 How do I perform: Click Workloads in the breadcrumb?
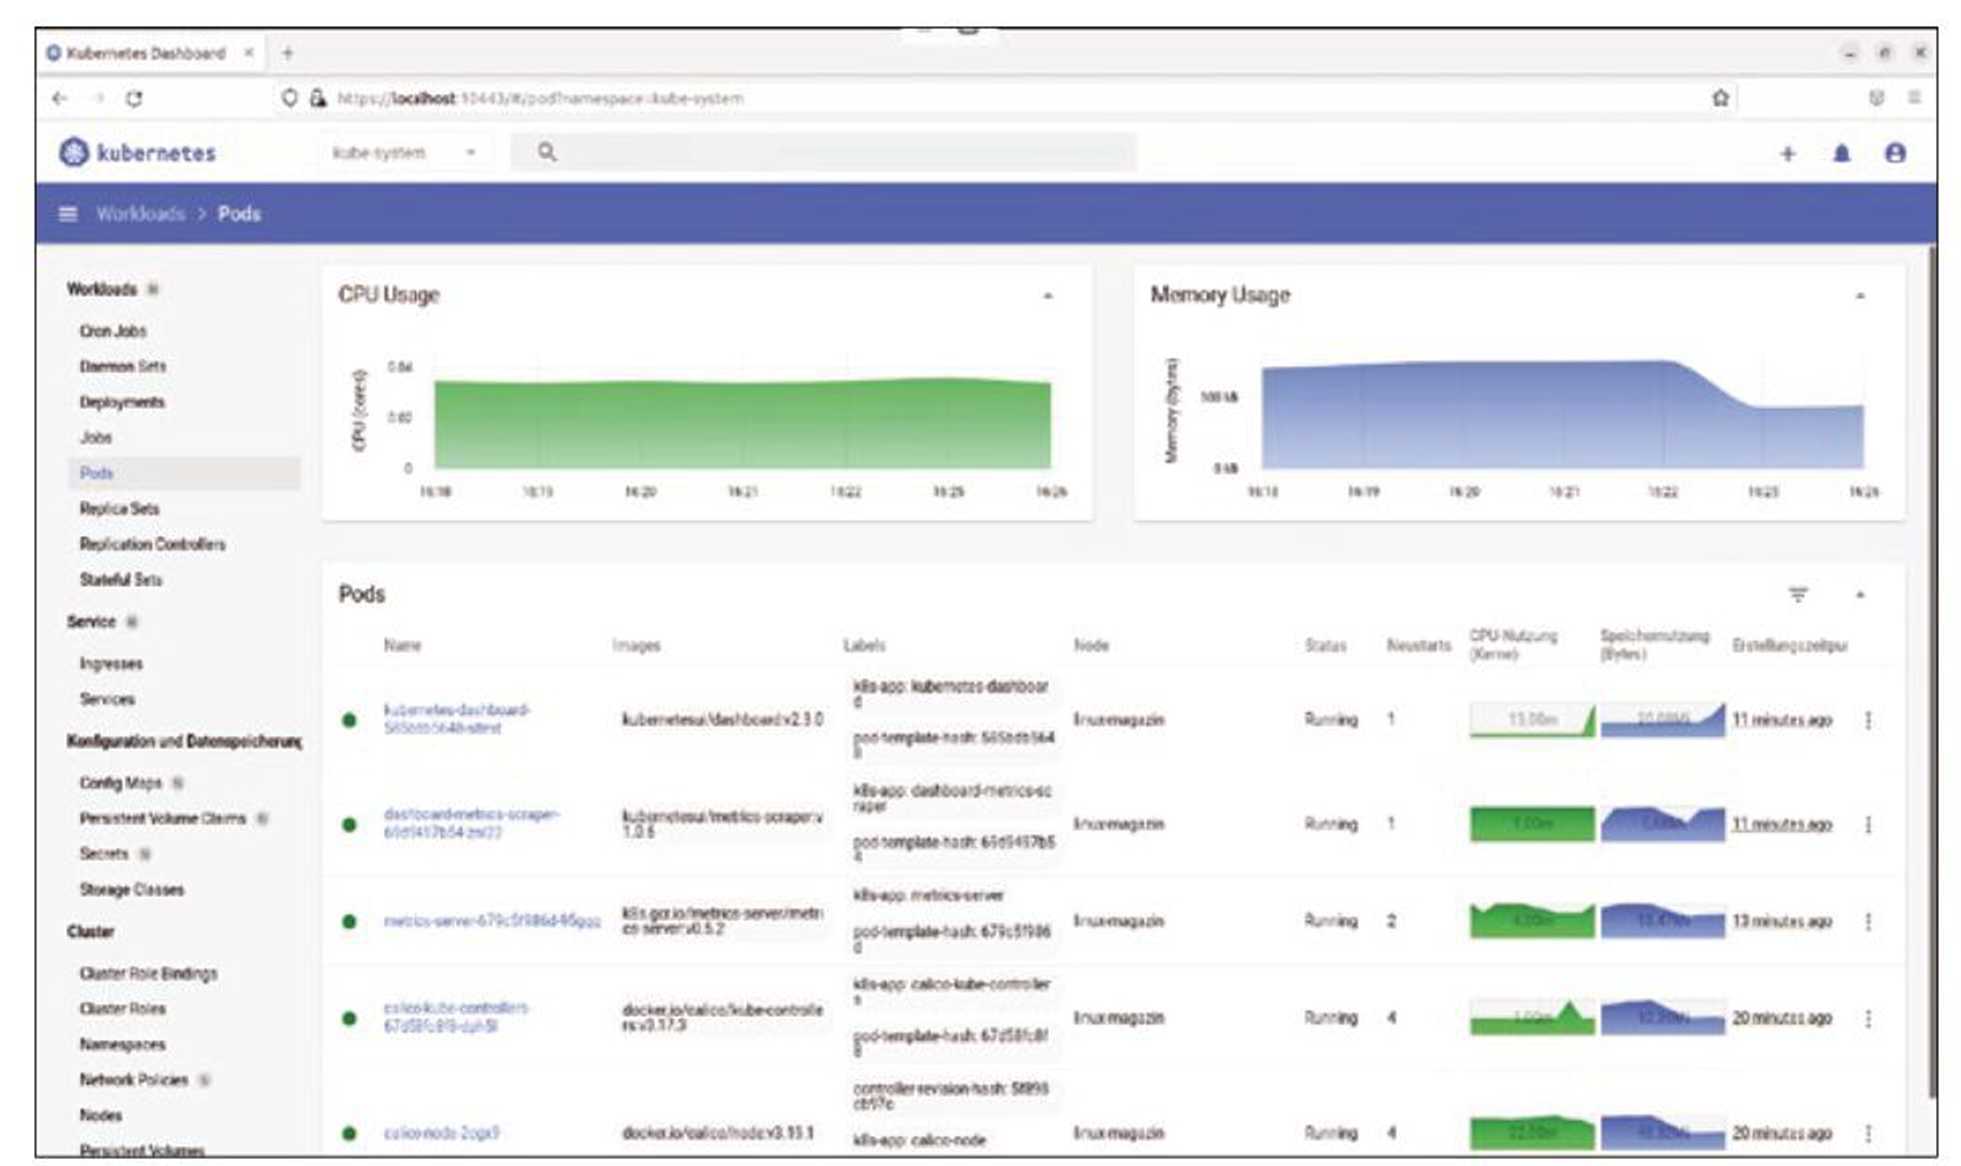point(141,214)
